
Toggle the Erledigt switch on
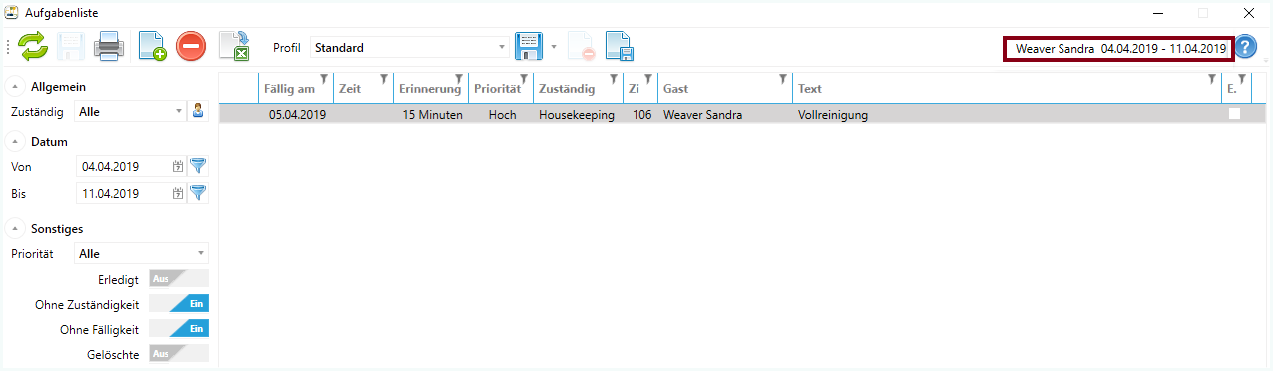pyautogui.click(x=179, y=278)
